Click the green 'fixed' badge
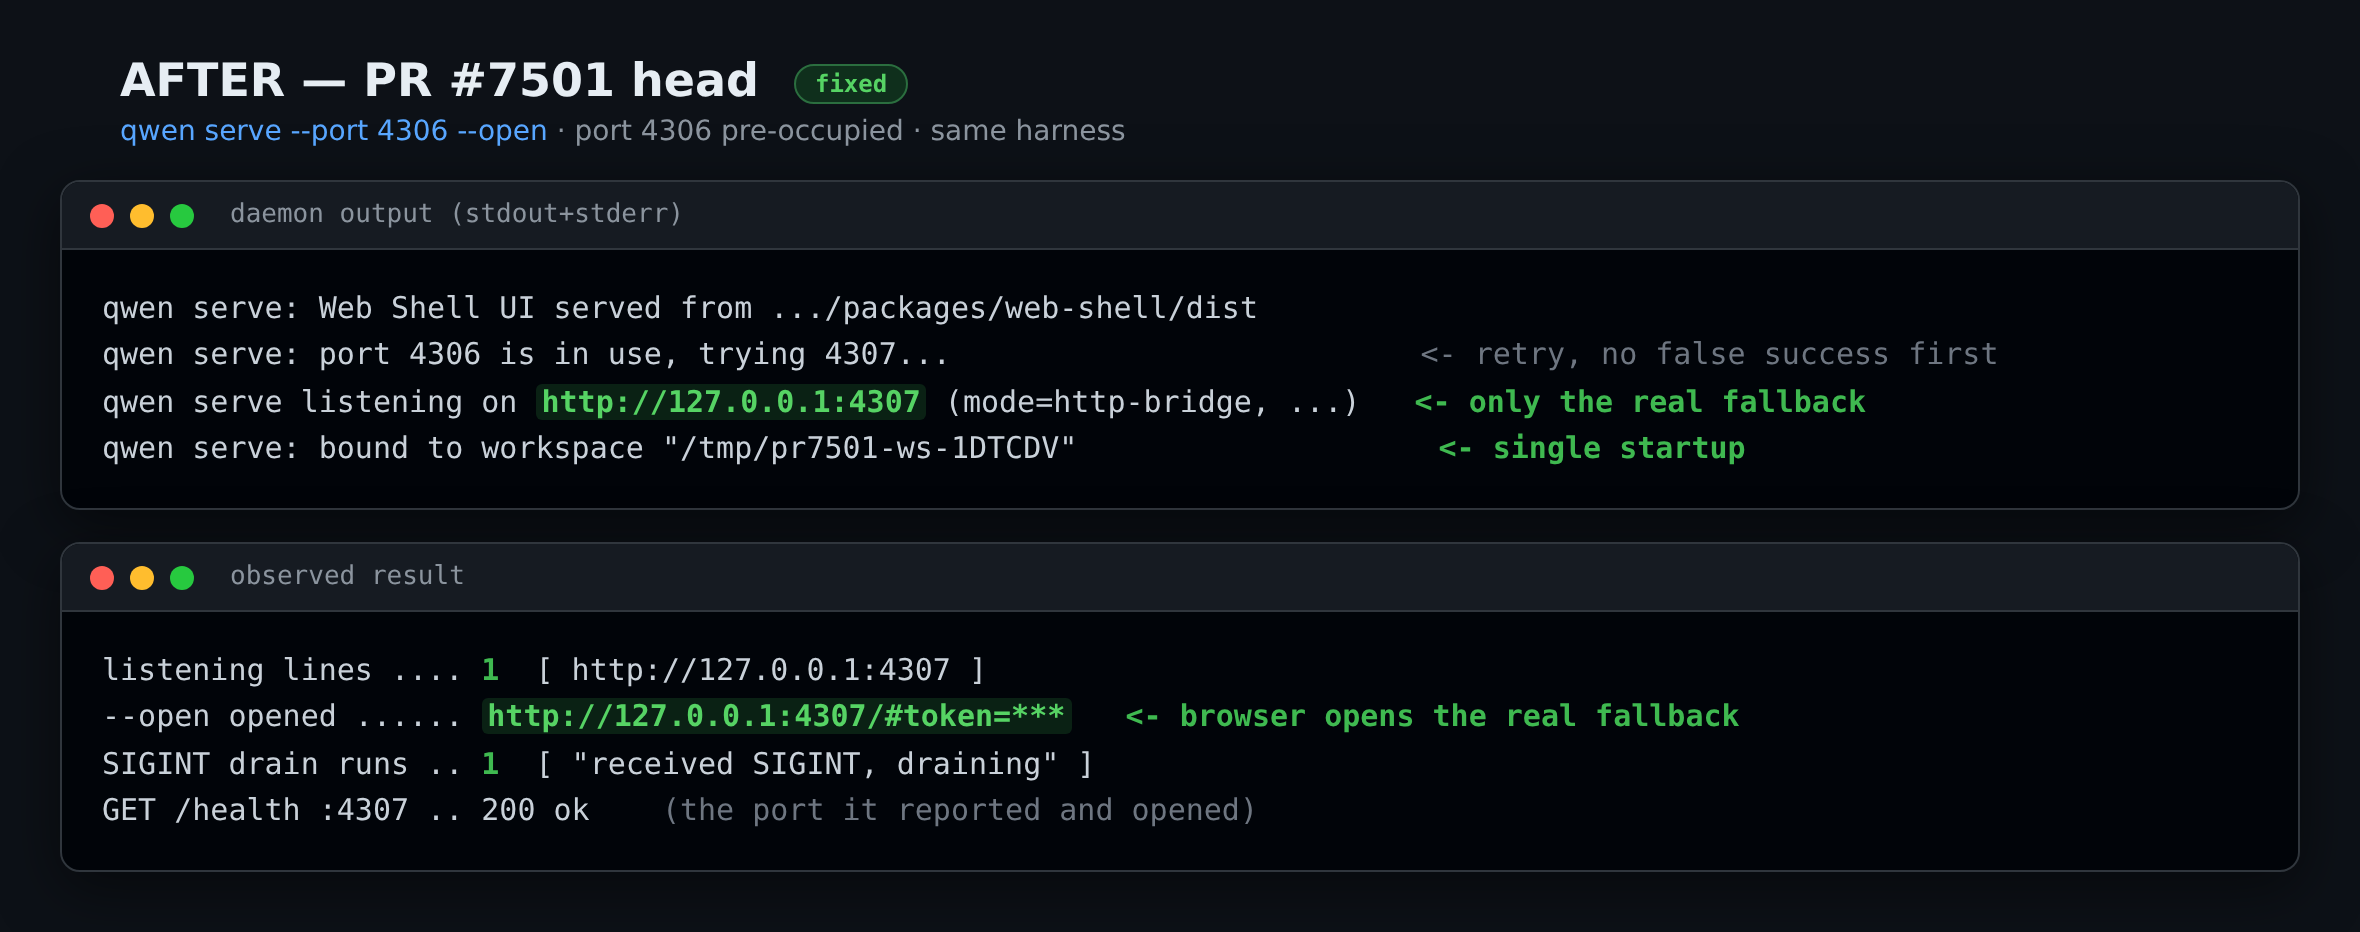Screen dimensions: 2360x932 pos(851,84)
